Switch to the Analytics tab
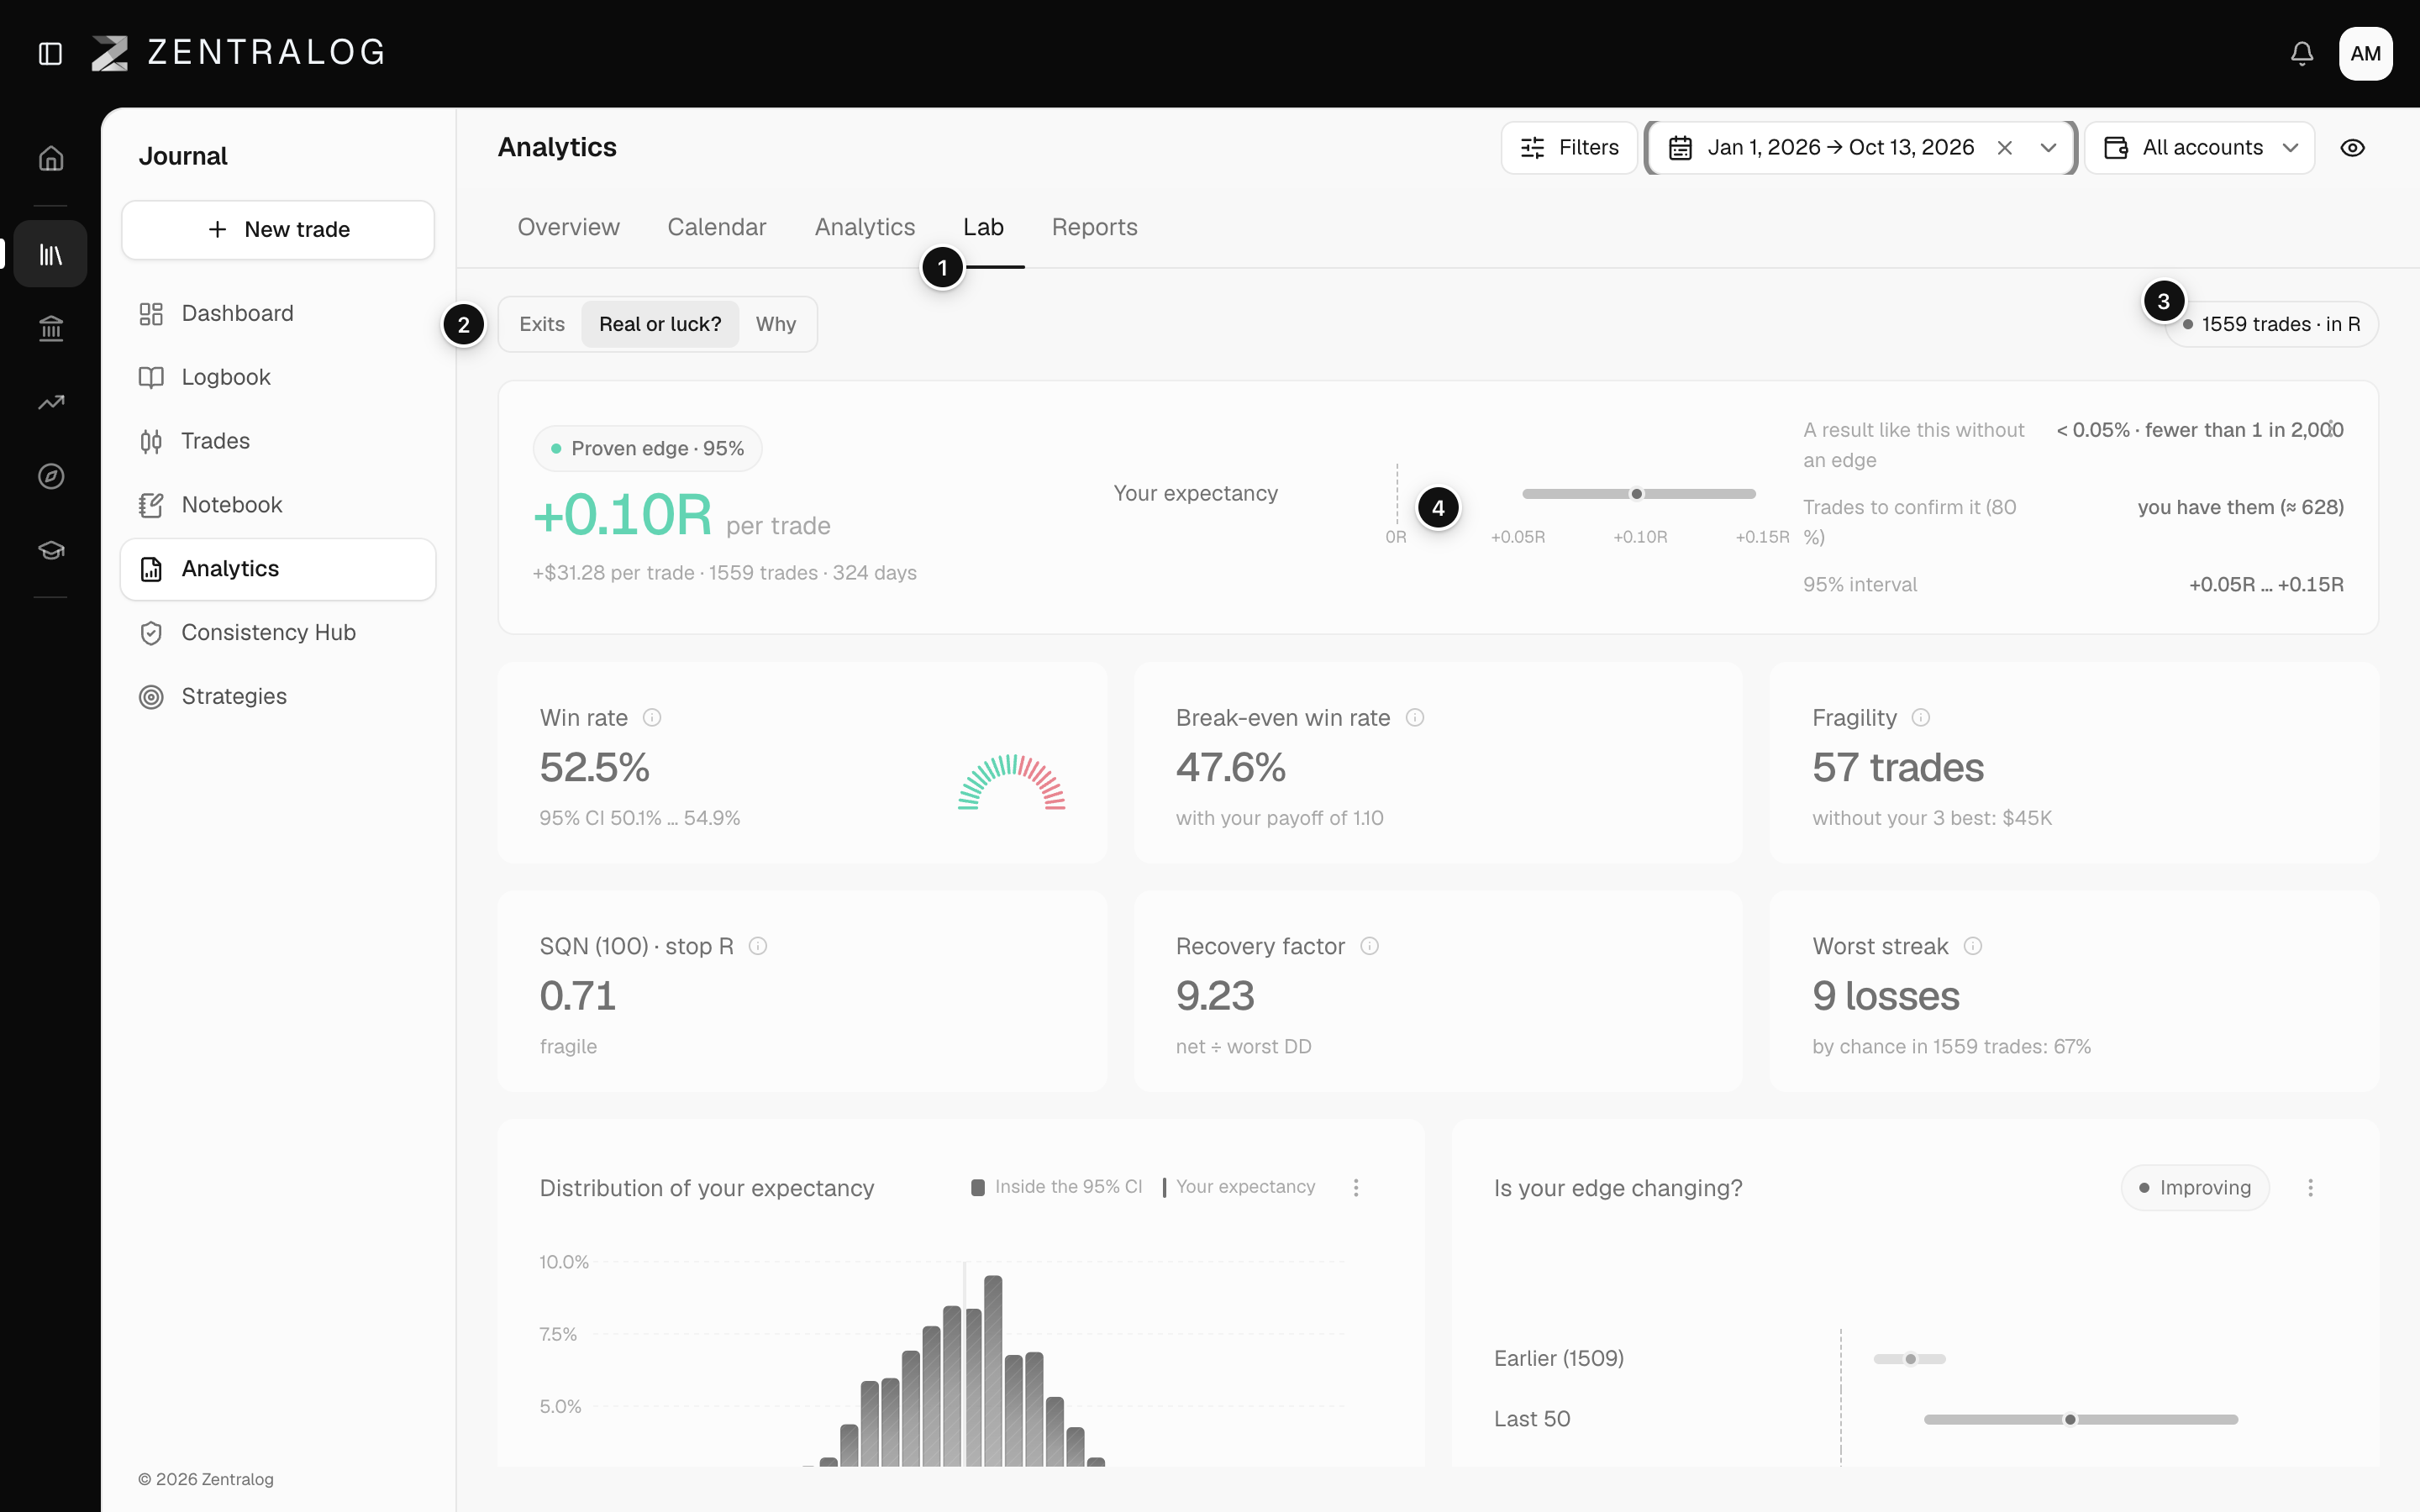This screenshot has height=1512, width=2420. (x=865, y=227)
